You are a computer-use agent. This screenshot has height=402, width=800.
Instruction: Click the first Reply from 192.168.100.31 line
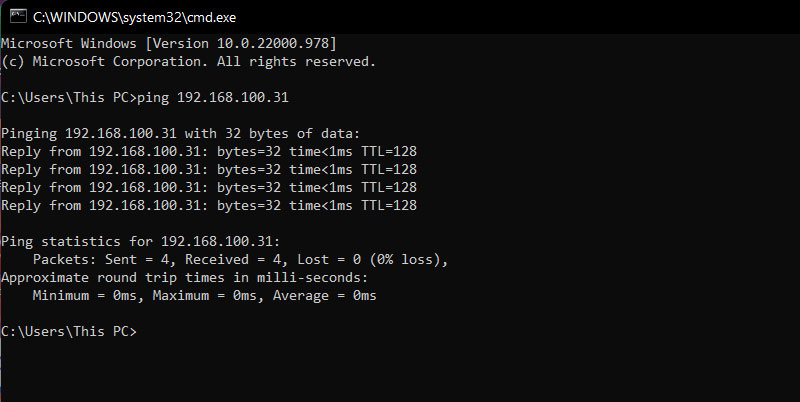coord(209,152)
